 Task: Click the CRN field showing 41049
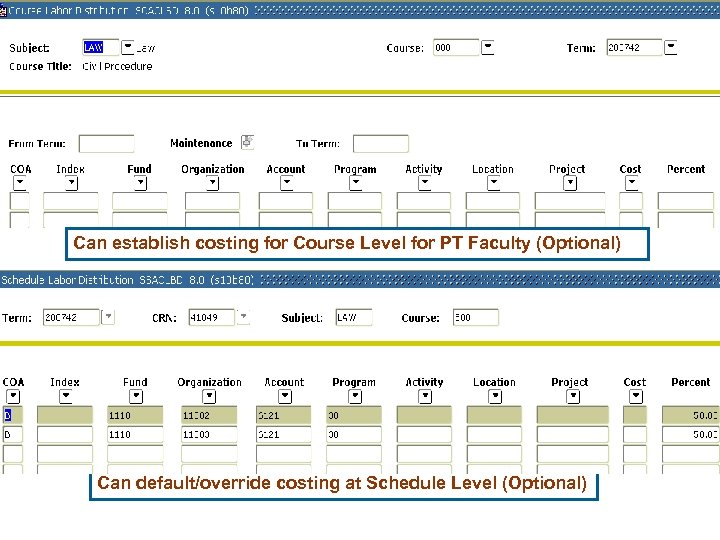coord(212,317)
